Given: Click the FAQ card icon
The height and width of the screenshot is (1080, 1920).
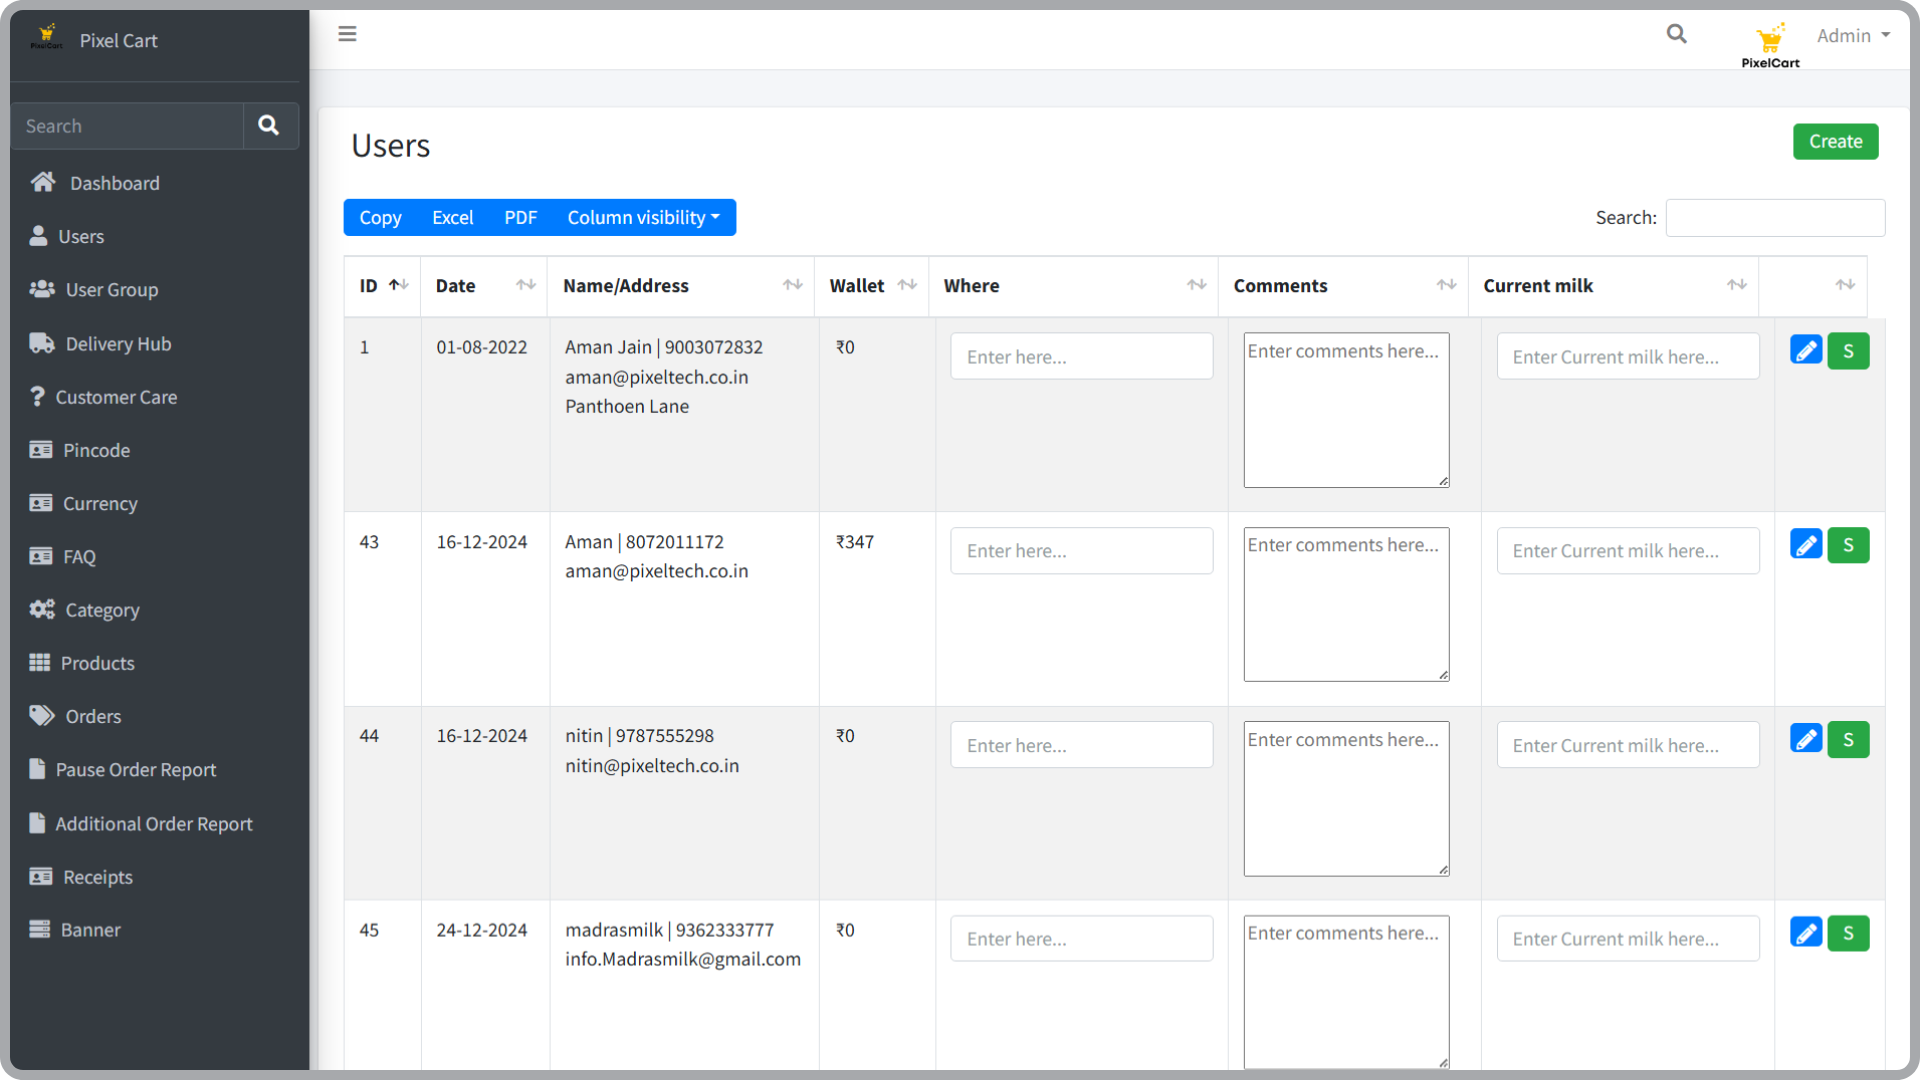Looking at the screenshot, I should pyautogui.click(x=41, y=556).
